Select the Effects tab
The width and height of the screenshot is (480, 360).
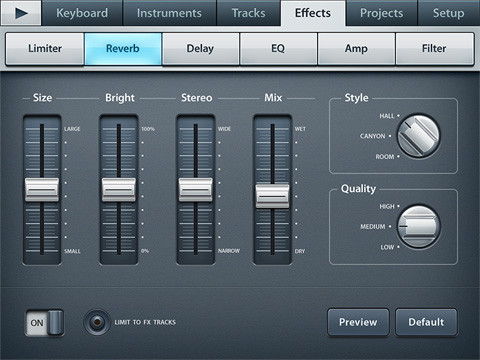pyautogui.click(x=313, y=13)
